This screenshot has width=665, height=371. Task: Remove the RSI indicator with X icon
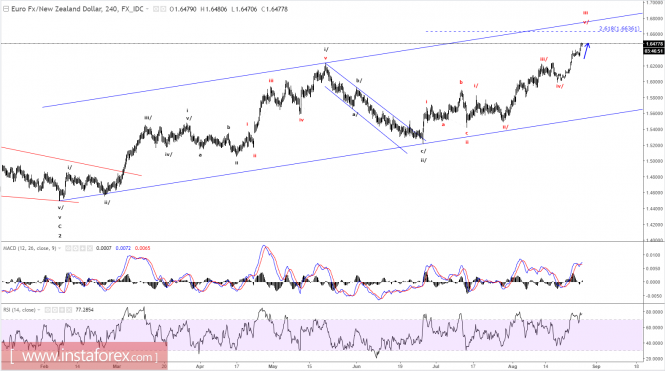[69, 310]
